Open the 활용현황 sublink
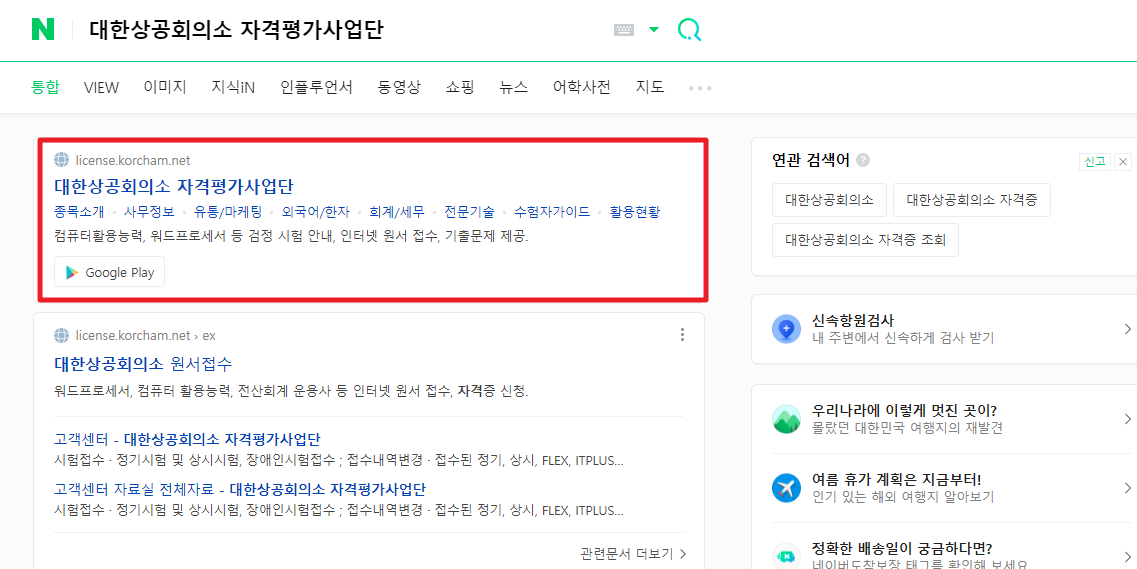The image size is (1137, 569). (634, 212)
